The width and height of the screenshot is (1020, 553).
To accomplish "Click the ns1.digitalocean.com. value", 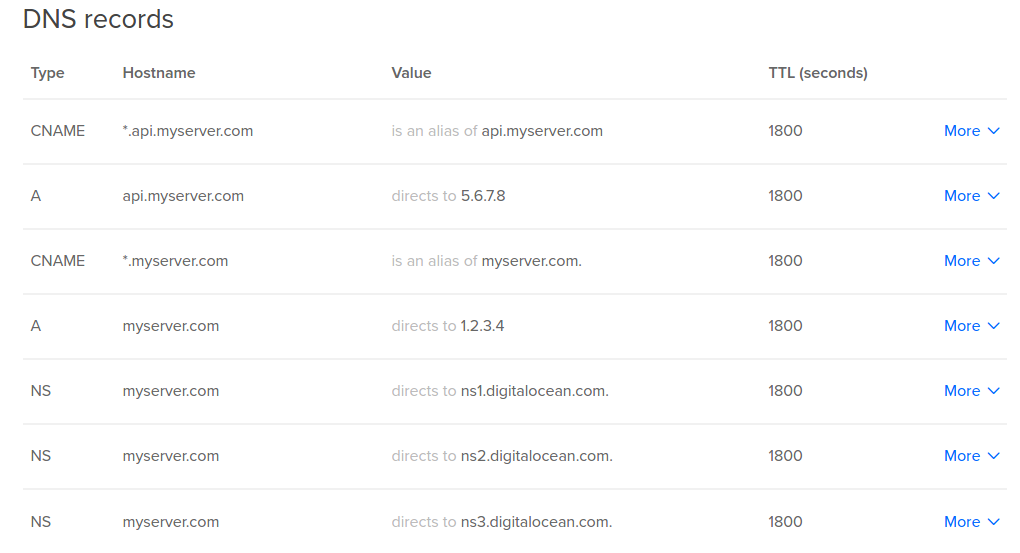I will [535, 391].
